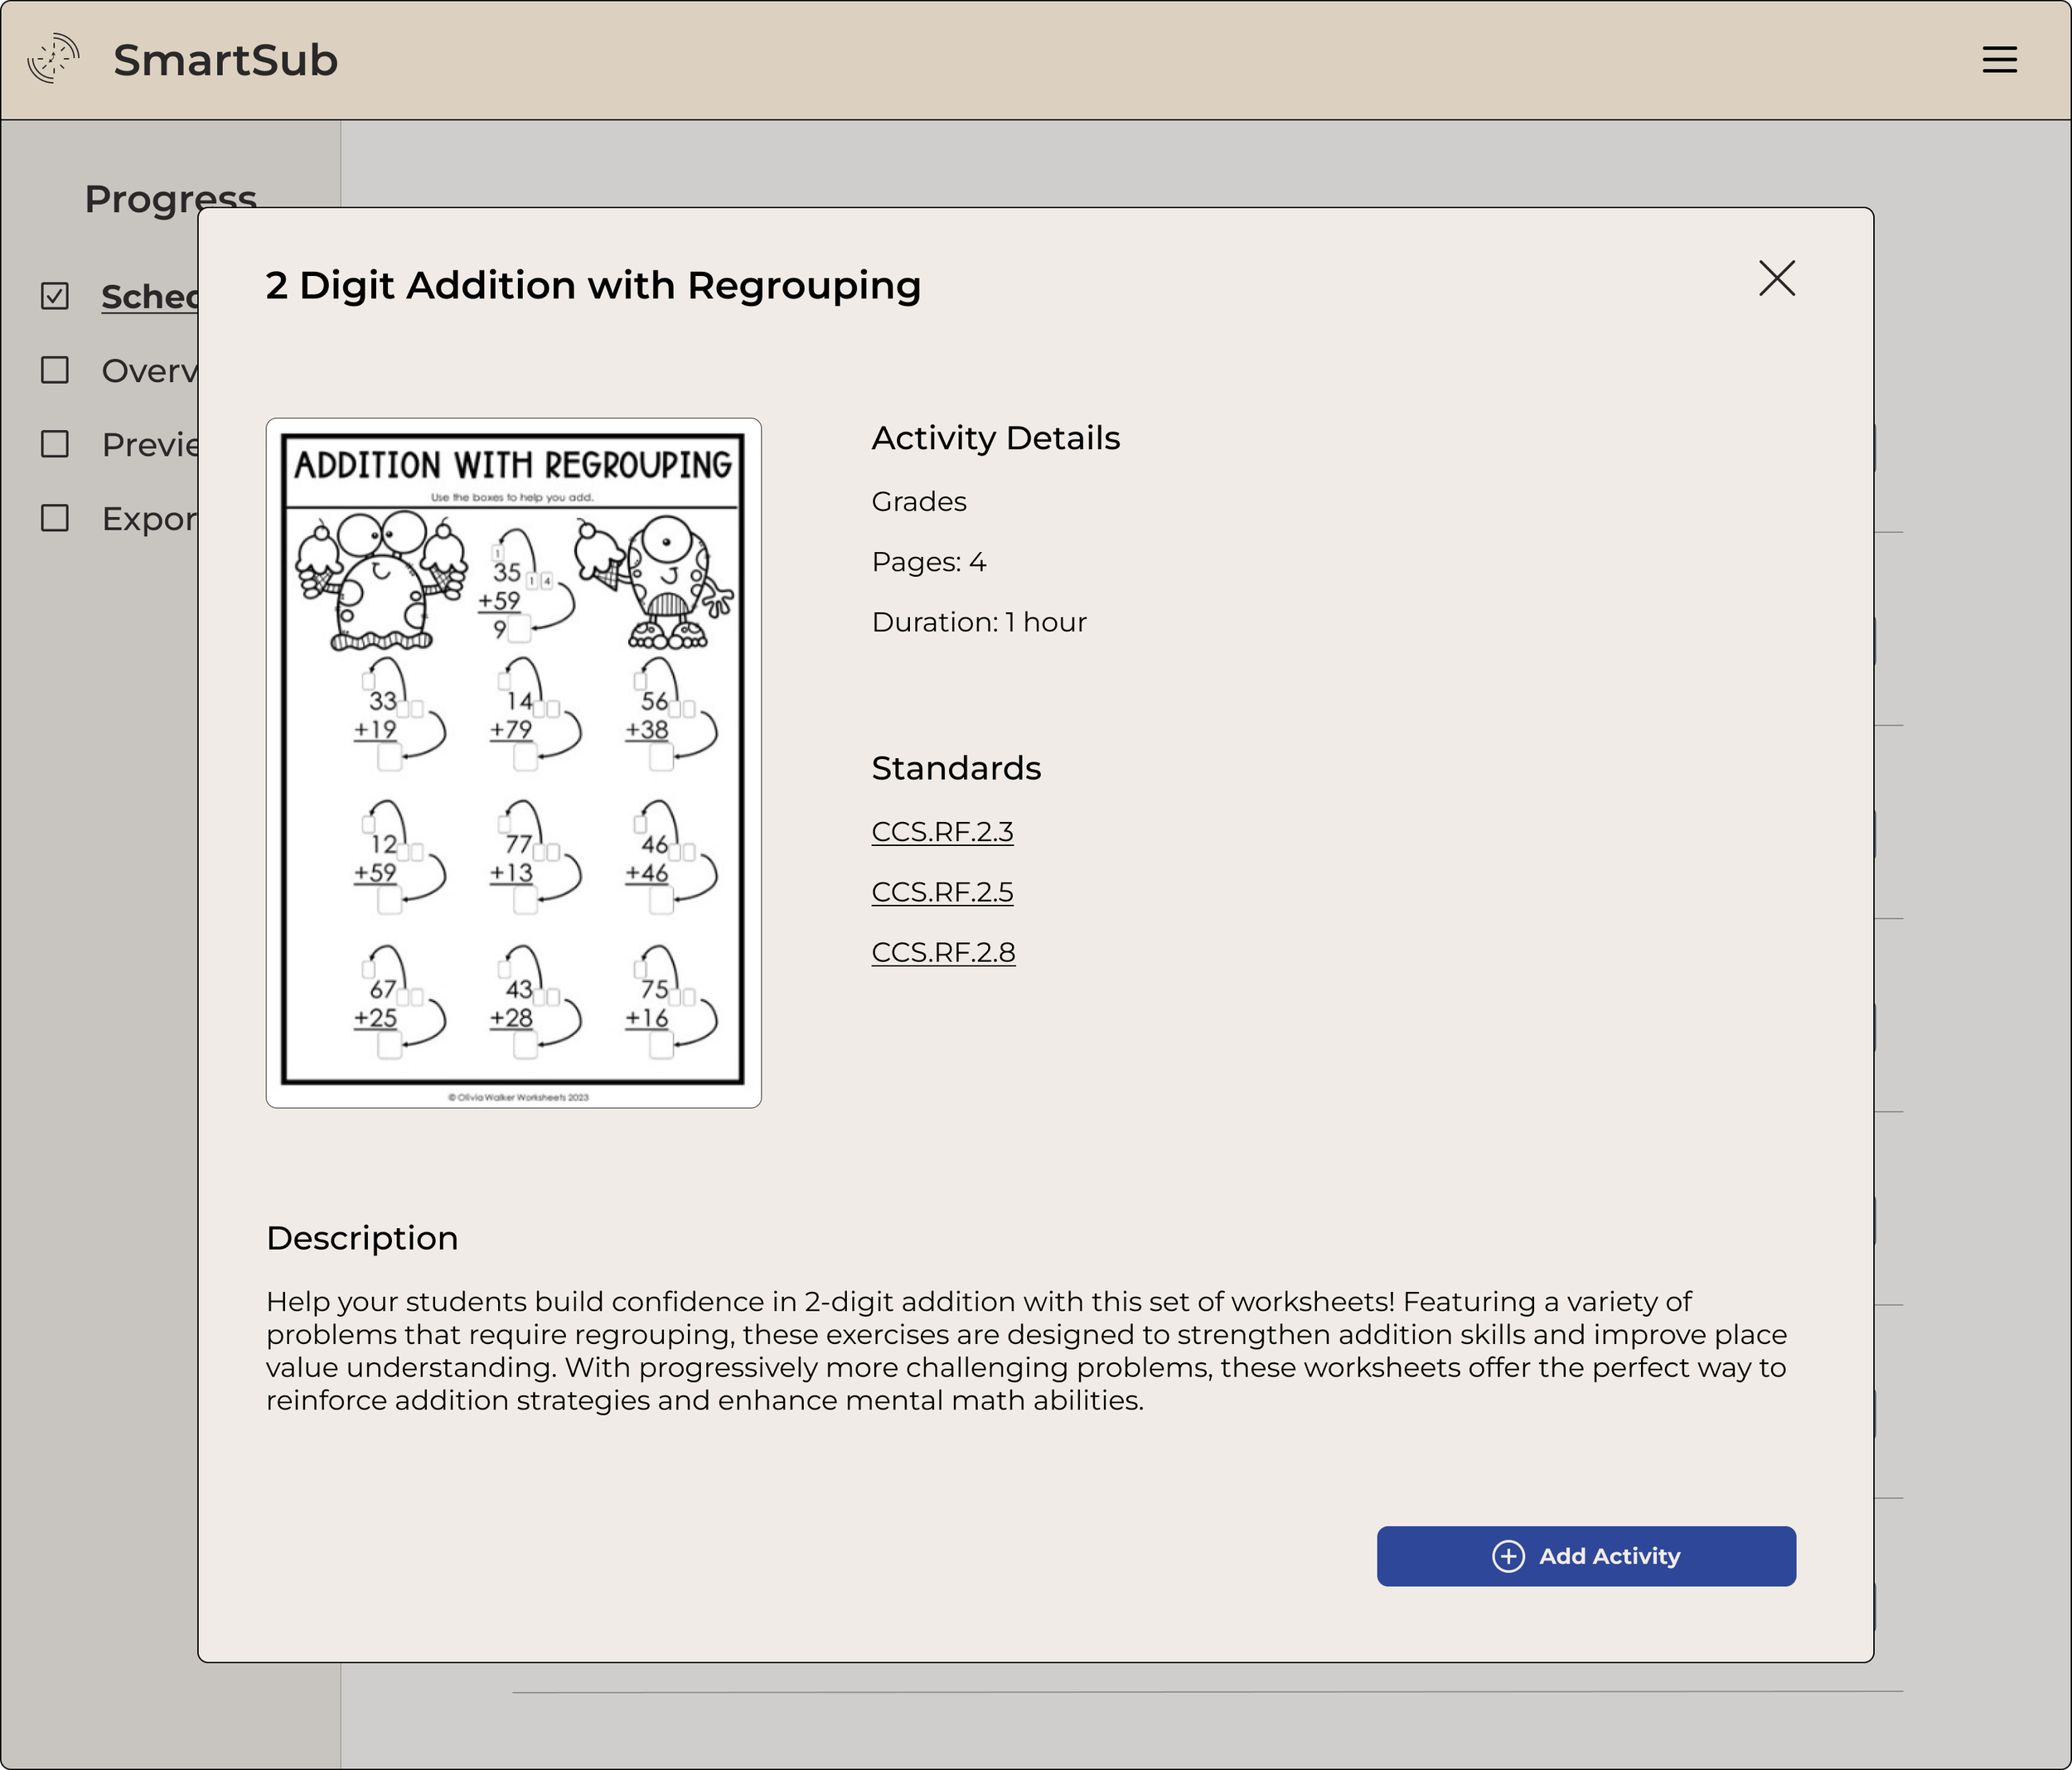This screenshot has width=2072, height=1770.
Task: Select the Preview progress item
Action: (x=150, y=444)
